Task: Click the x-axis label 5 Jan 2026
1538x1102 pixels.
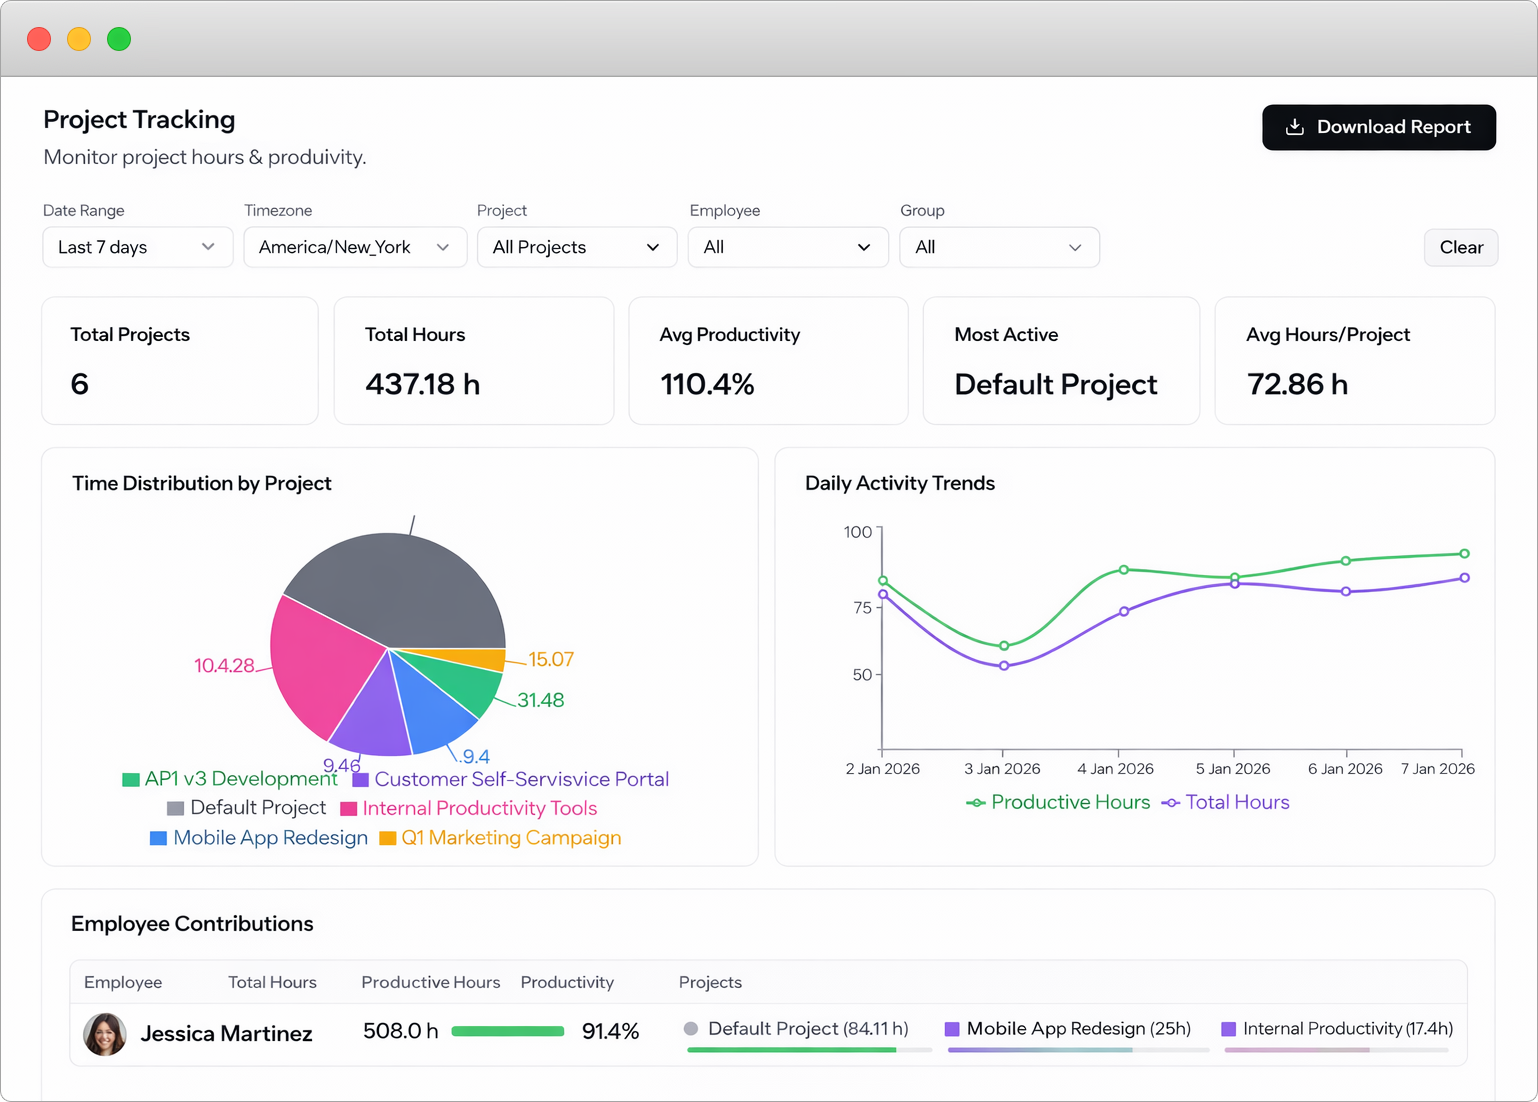Action: pos(1233,768)
